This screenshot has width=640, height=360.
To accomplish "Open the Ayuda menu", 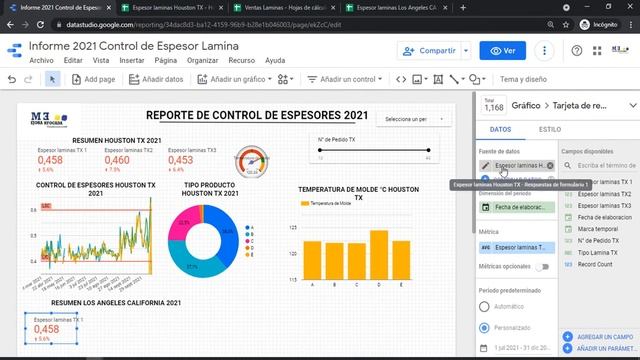I will click(x=275, y=60).
